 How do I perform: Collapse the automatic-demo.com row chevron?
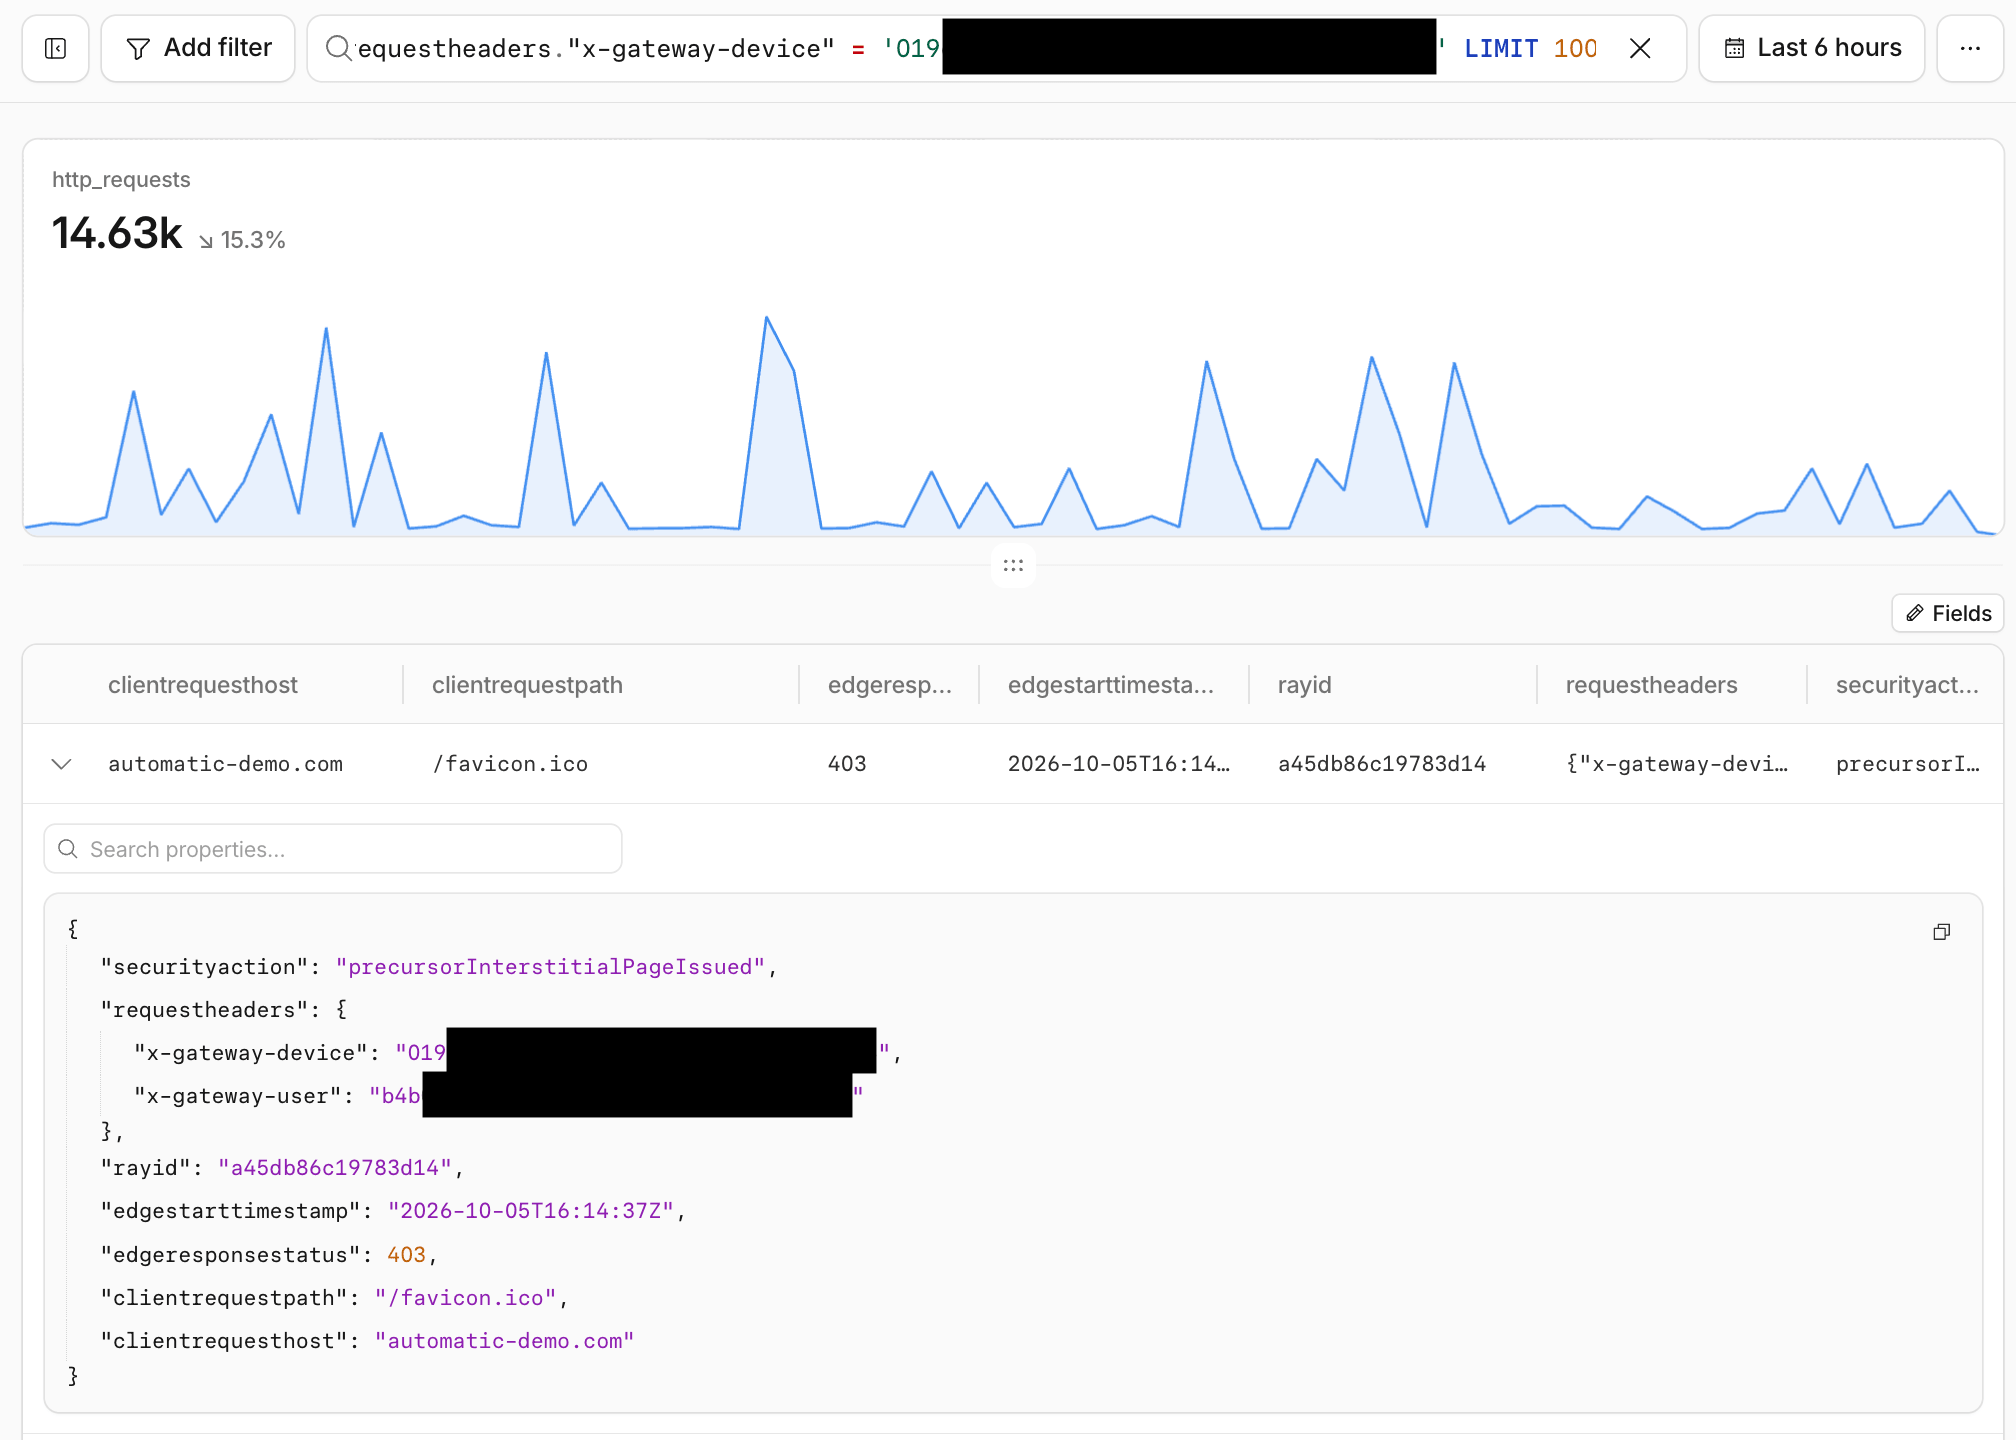point(62,764)
